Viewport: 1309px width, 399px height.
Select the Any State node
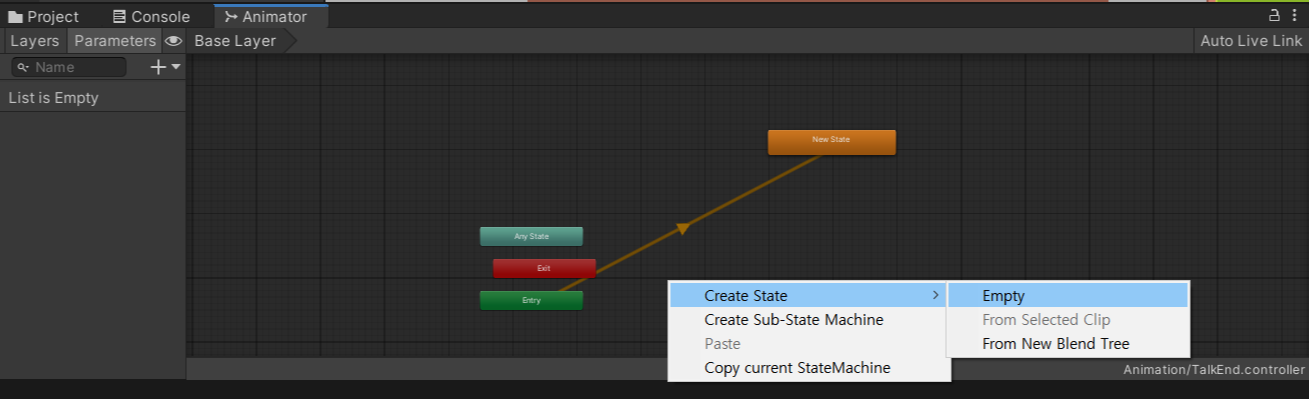pos(531,237)
